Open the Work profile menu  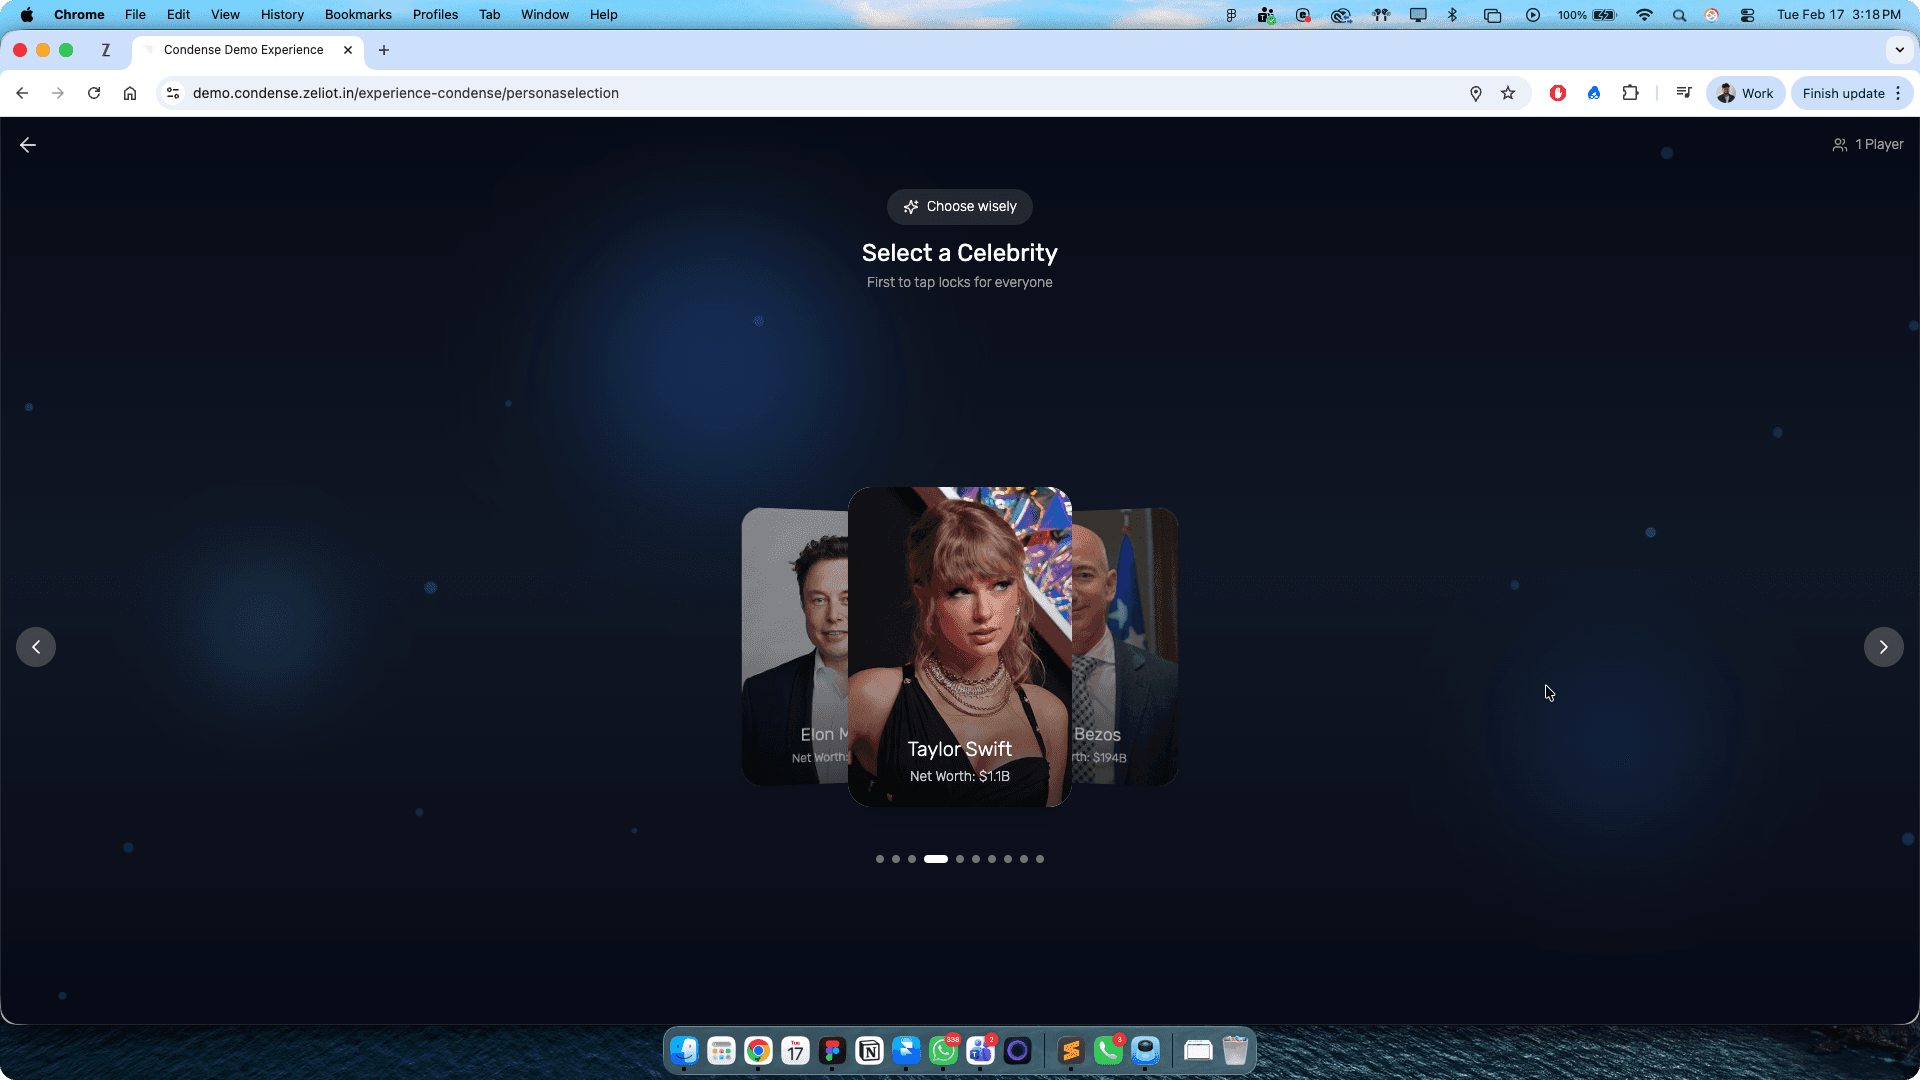[1745, 93]
